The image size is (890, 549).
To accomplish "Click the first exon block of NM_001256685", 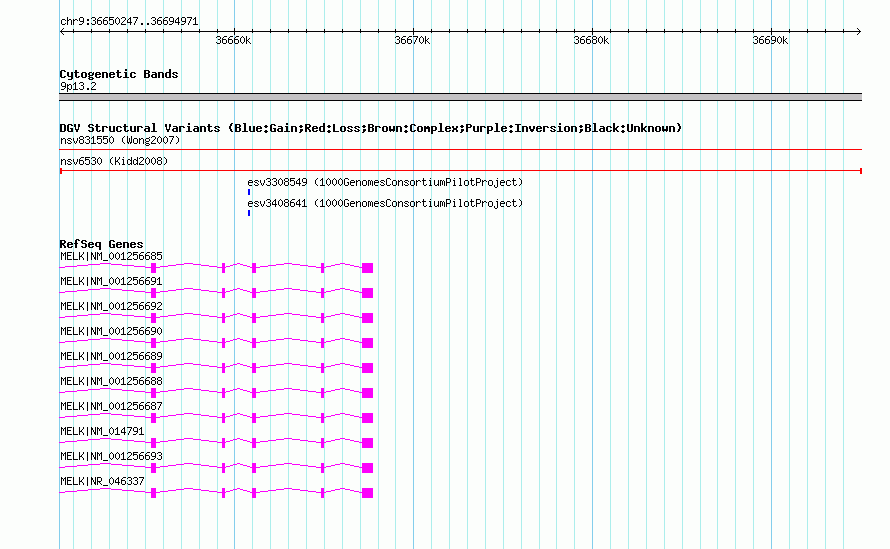I will coord(153,268).
